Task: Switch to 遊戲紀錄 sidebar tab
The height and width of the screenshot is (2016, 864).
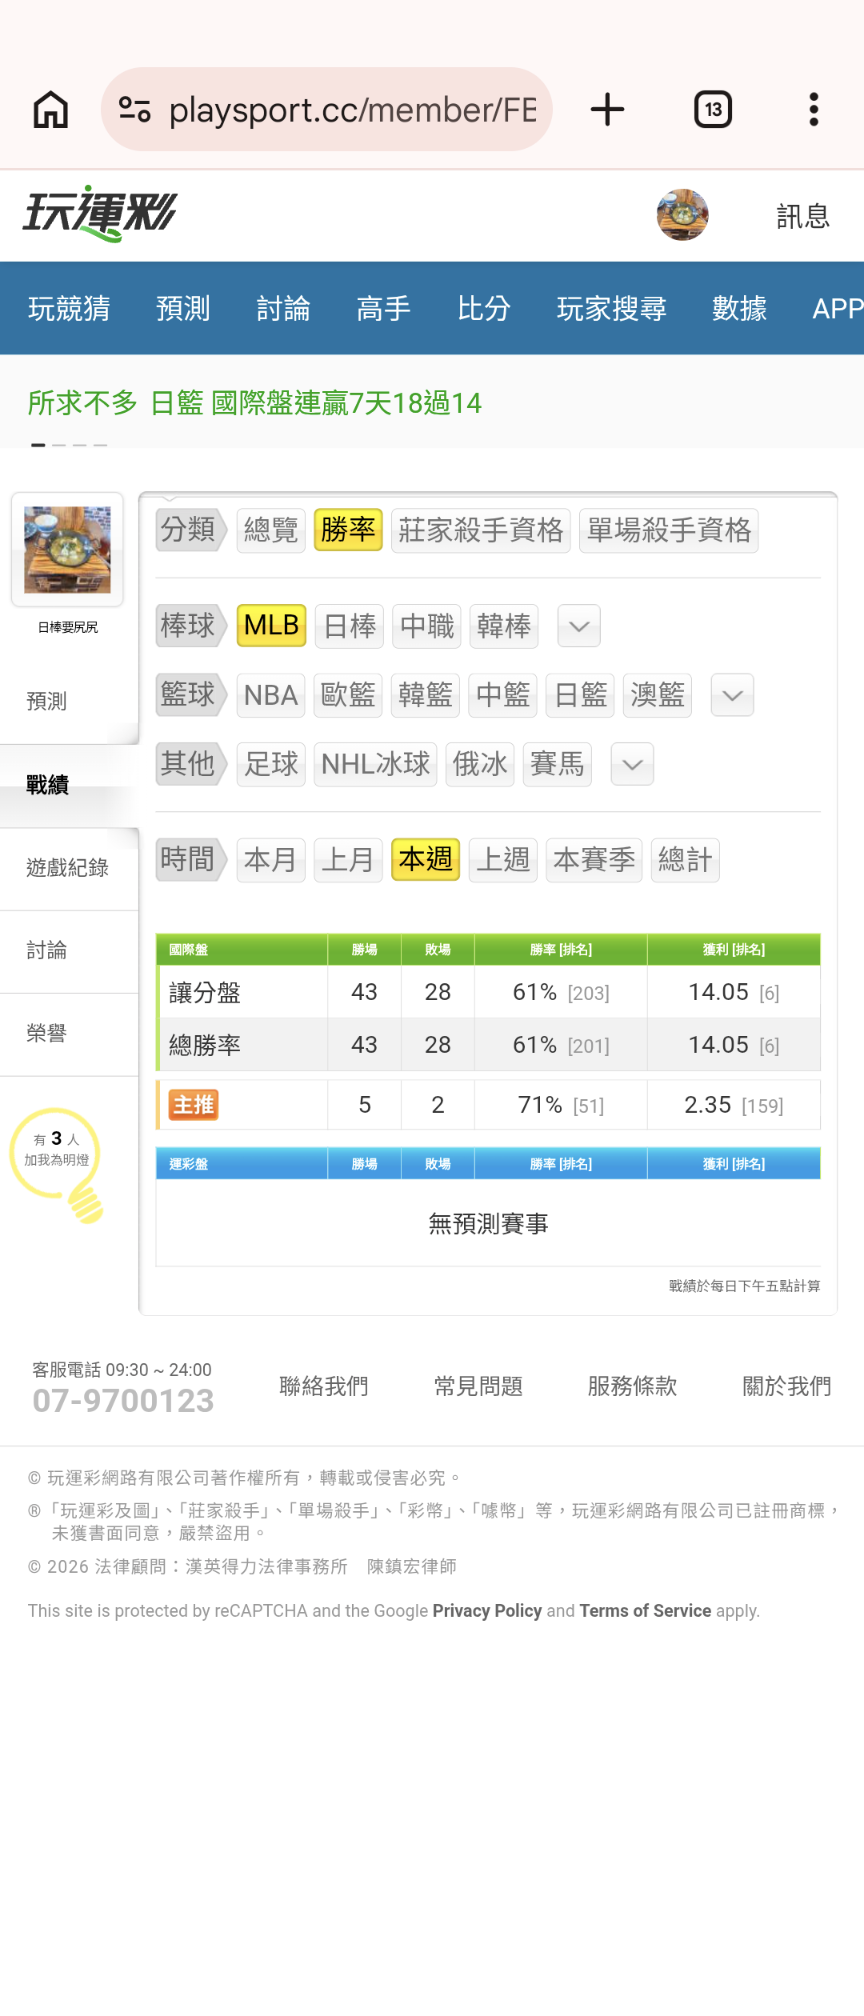Action: coord(67,868)
